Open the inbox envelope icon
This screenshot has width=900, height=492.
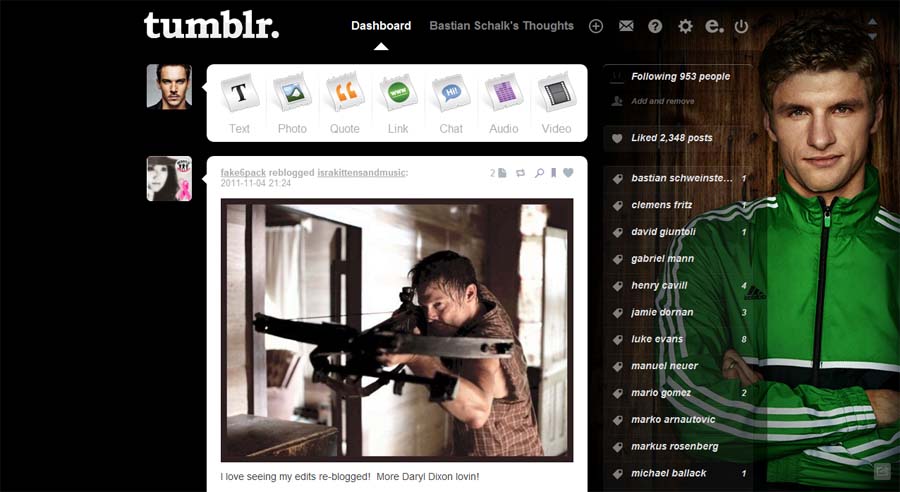pos(626,26)
